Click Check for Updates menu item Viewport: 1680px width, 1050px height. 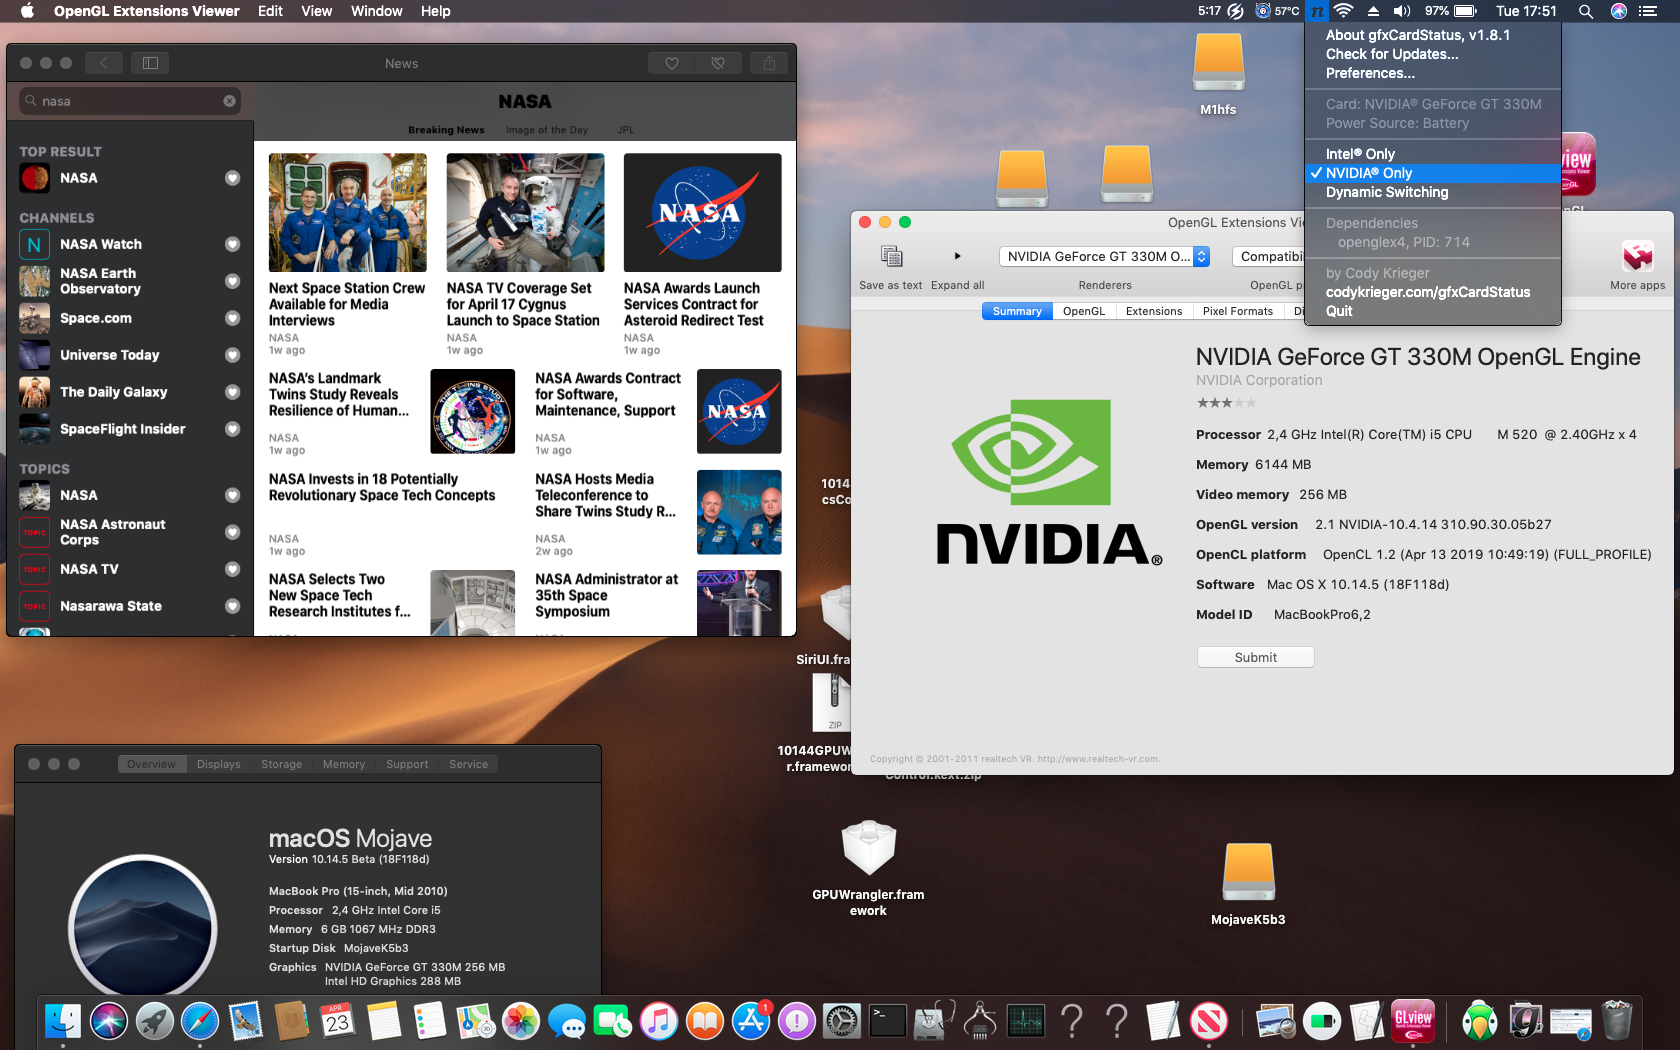point(1433,54)
